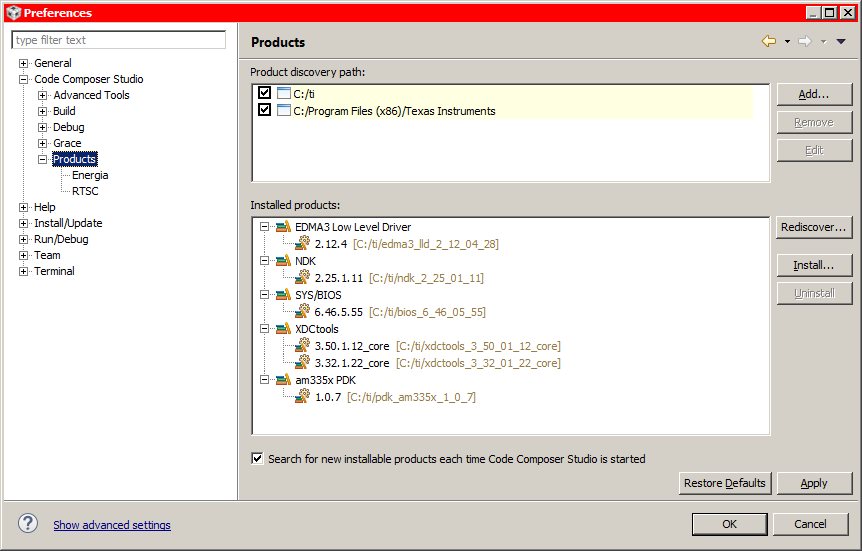Click the XDCtools product icon

coord(283,329)
